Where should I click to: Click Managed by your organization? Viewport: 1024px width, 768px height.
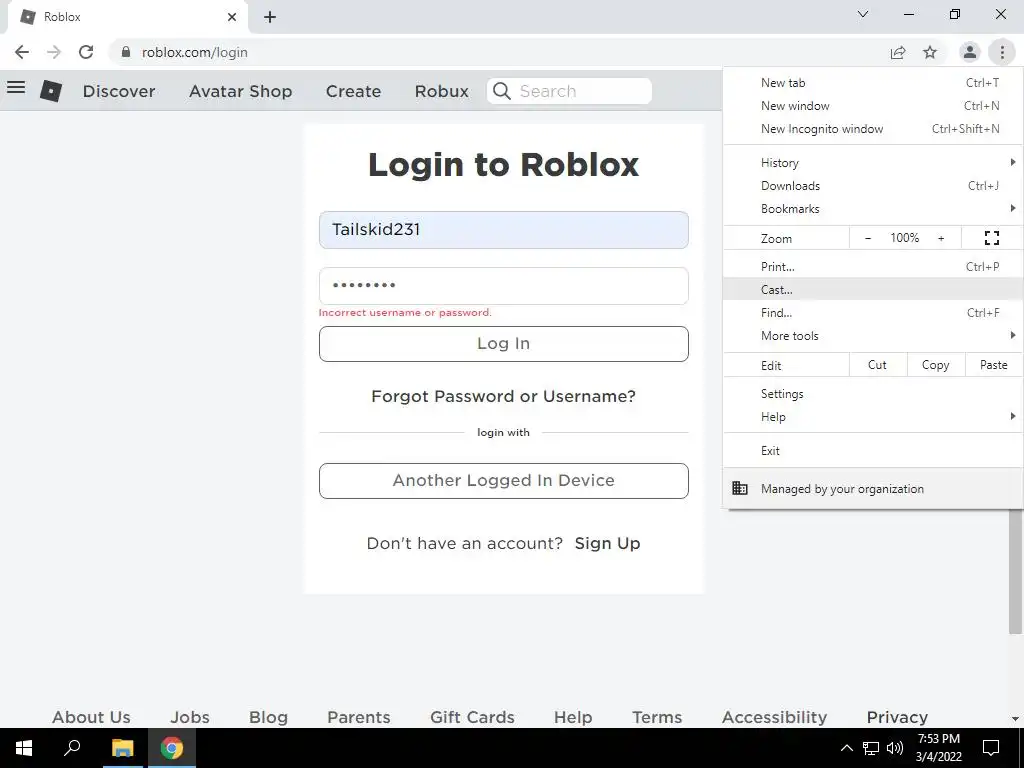[873, 488]
